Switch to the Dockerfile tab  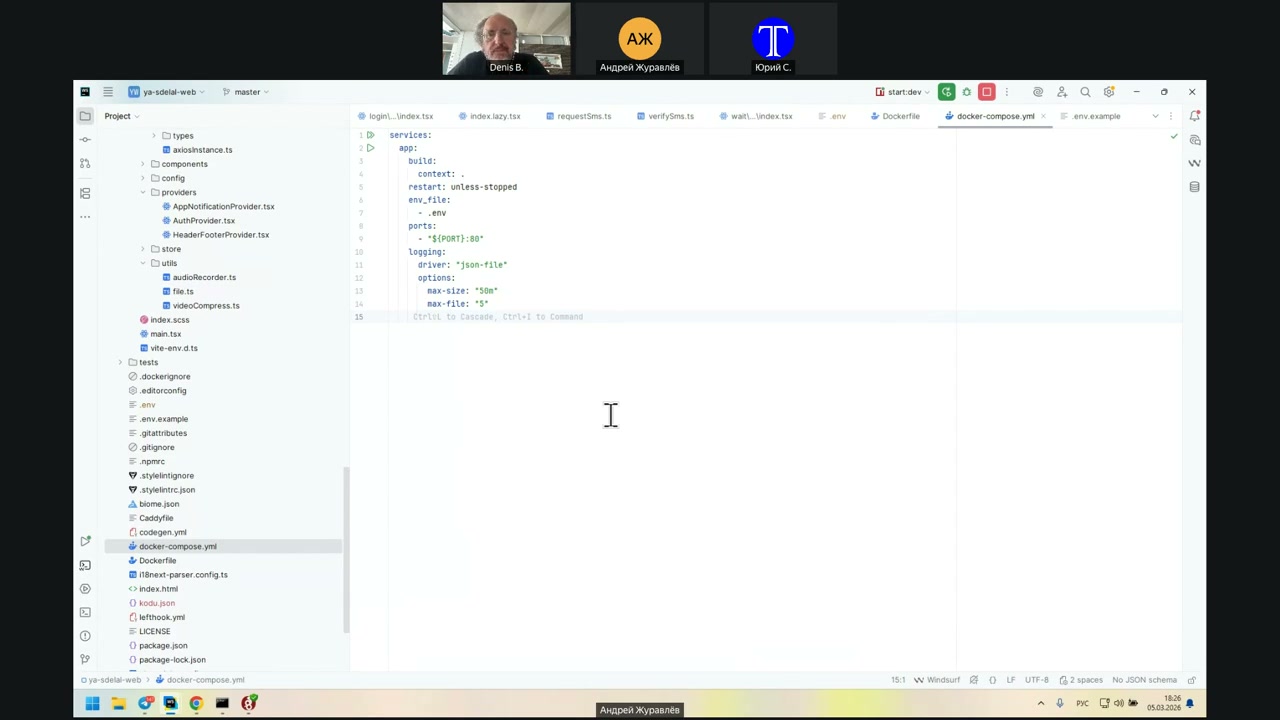pos(900,116)
